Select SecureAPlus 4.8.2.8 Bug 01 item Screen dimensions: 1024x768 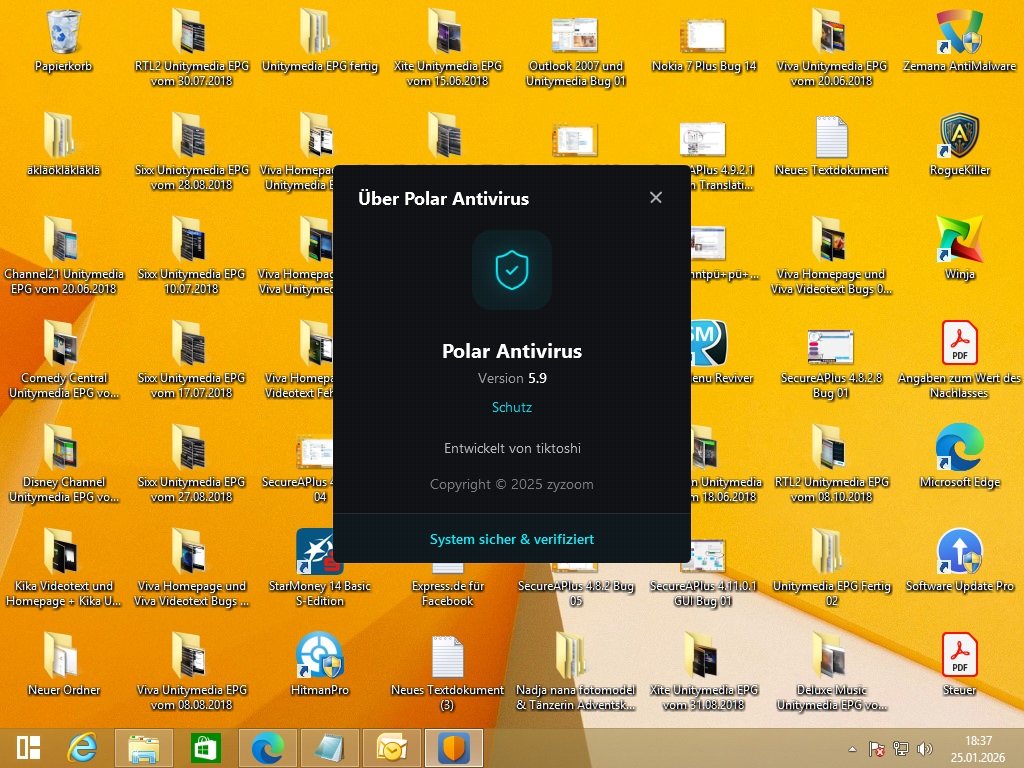(x=831, y=364)
